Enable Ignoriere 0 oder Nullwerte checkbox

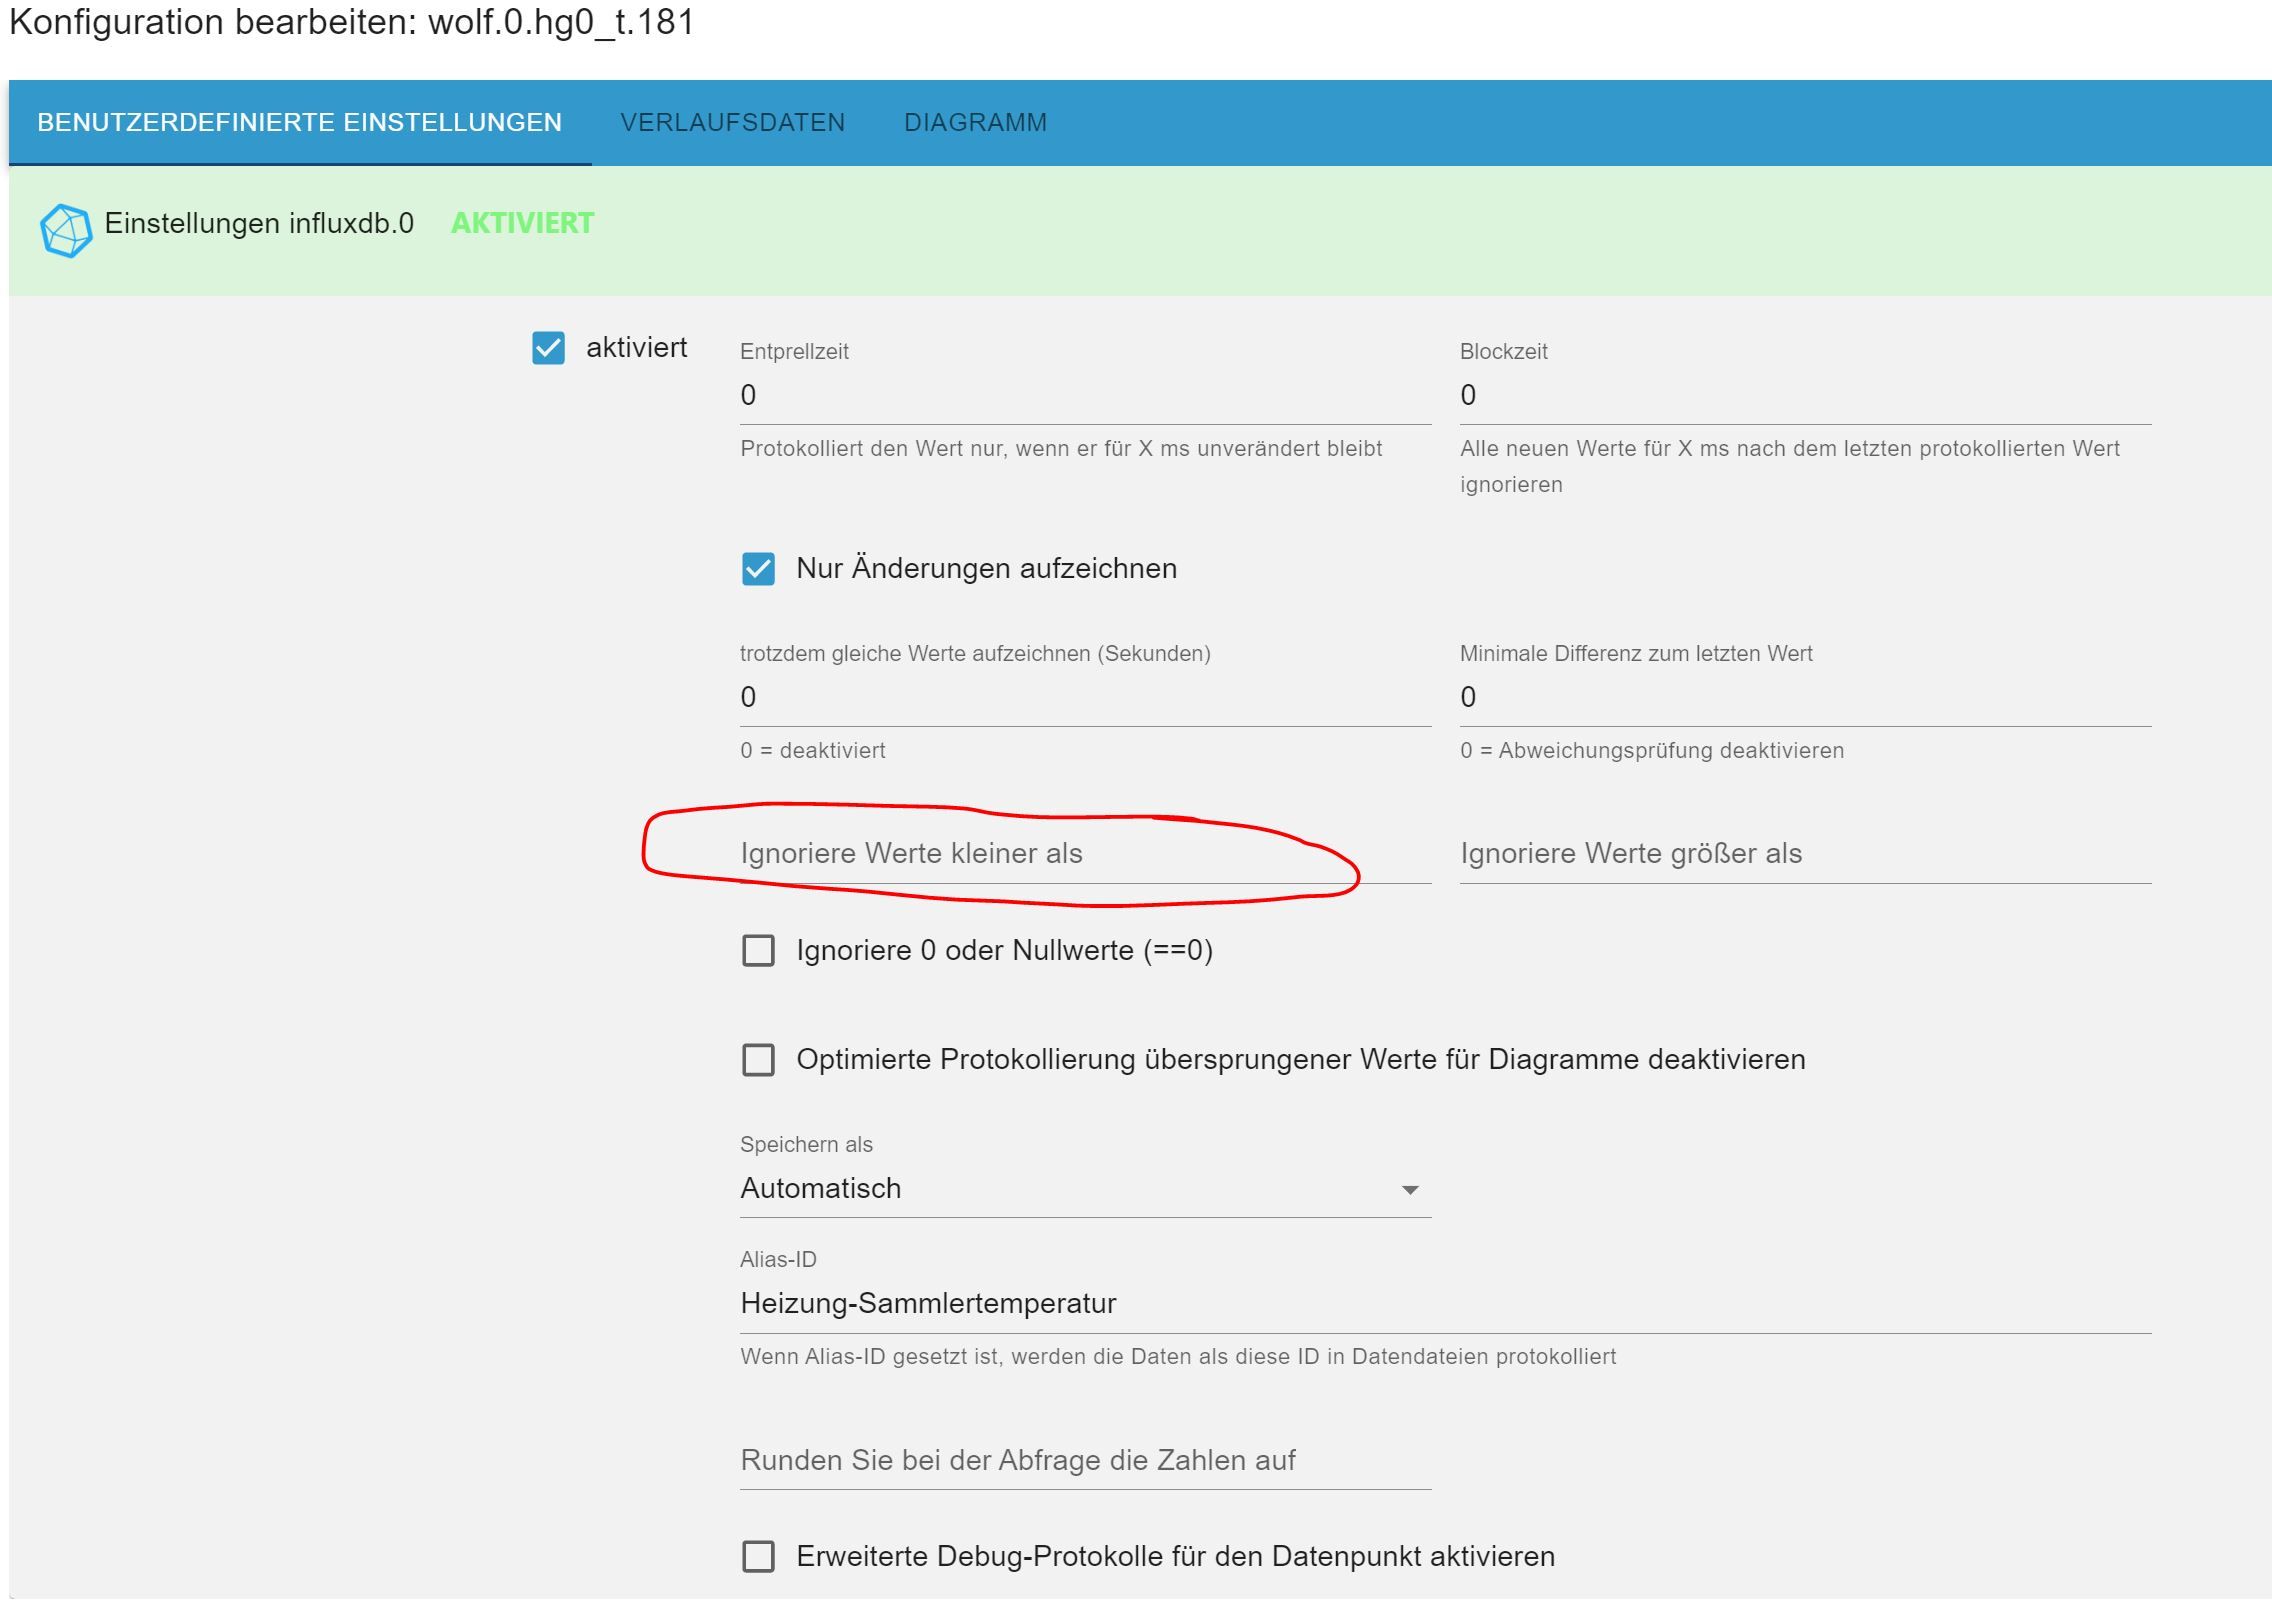tap(758, 950)
